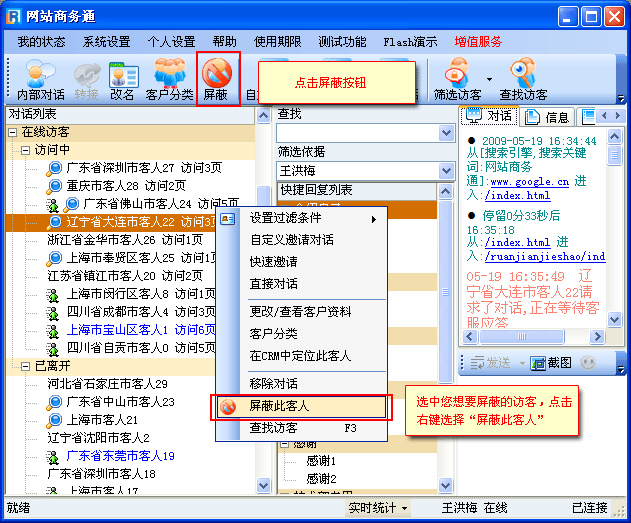Click the 查找访客 search visitors icon
This screenshot has width=631, height=523.
(523, 75)
